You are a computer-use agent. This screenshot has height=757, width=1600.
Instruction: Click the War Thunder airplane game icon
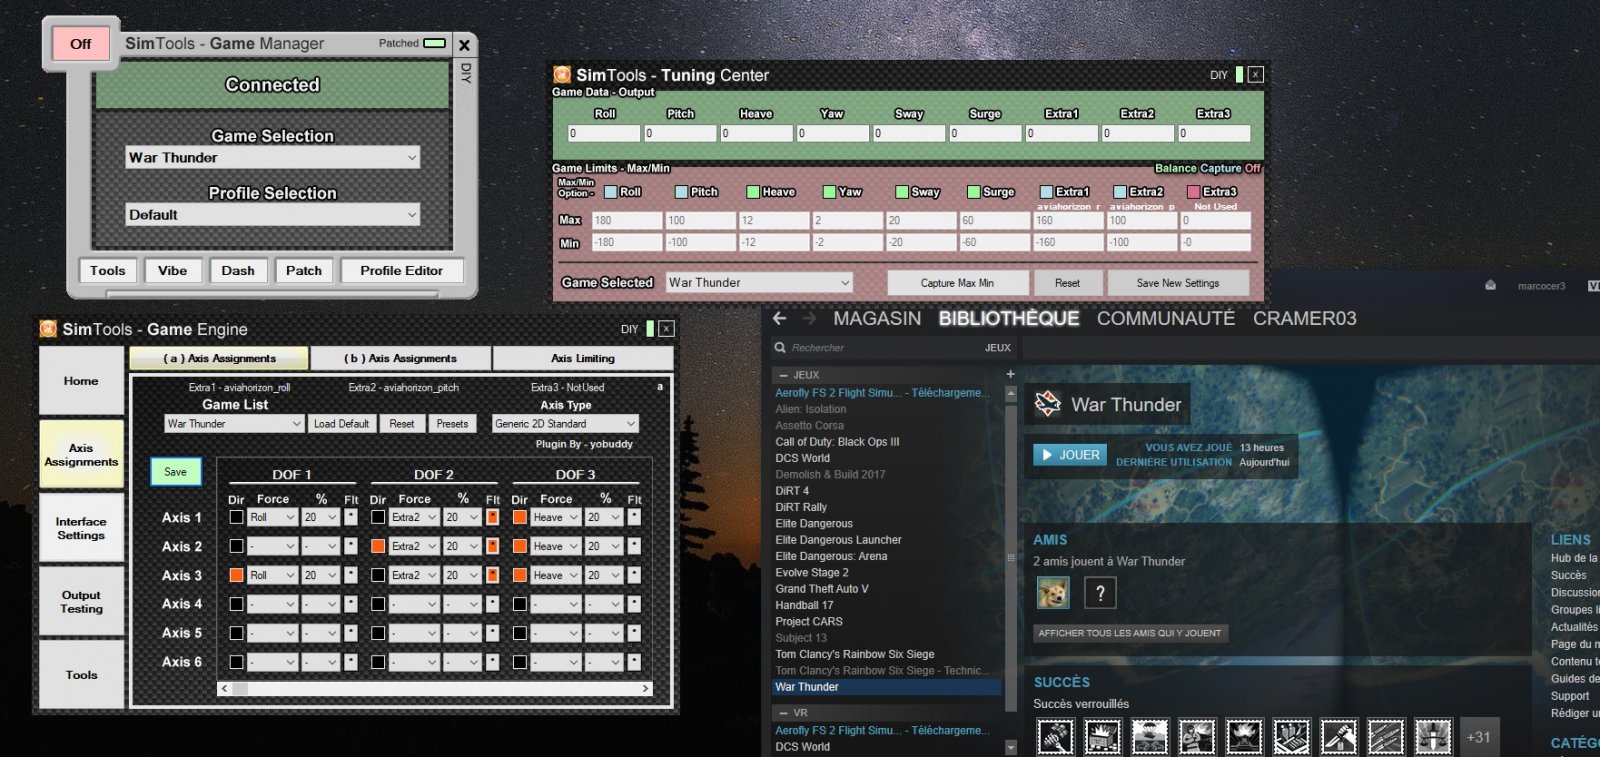click(1048, 404)
